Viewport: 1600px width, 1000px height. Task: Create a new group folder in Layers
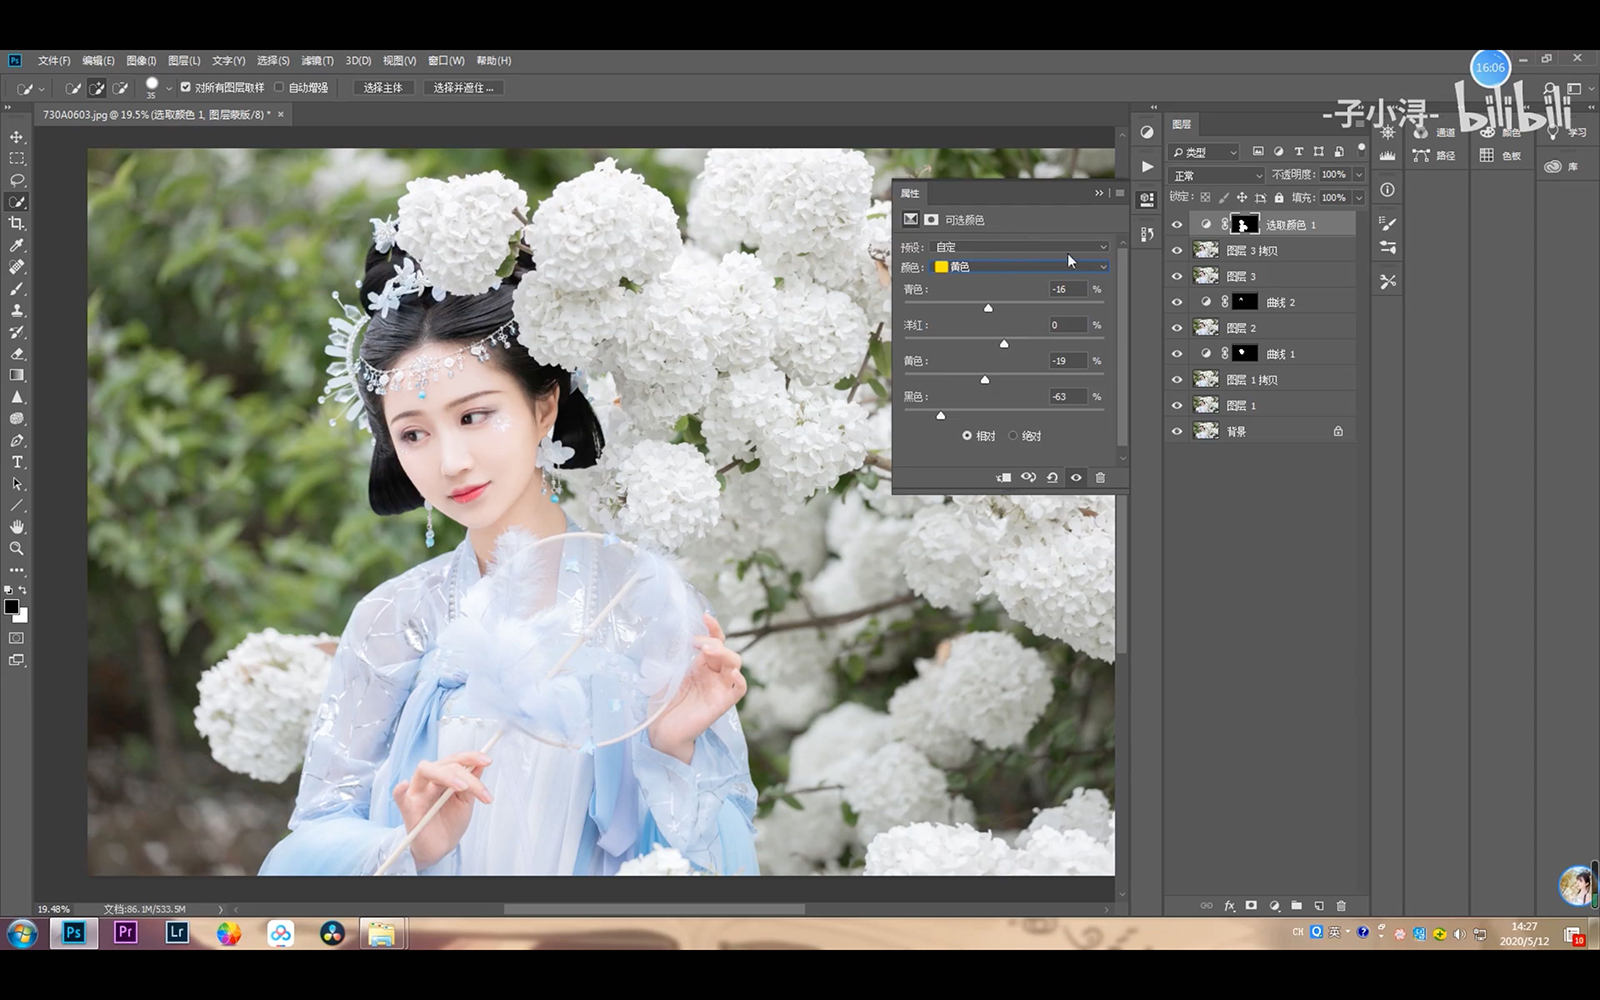pyautogui.click(x=1297, y=906)
